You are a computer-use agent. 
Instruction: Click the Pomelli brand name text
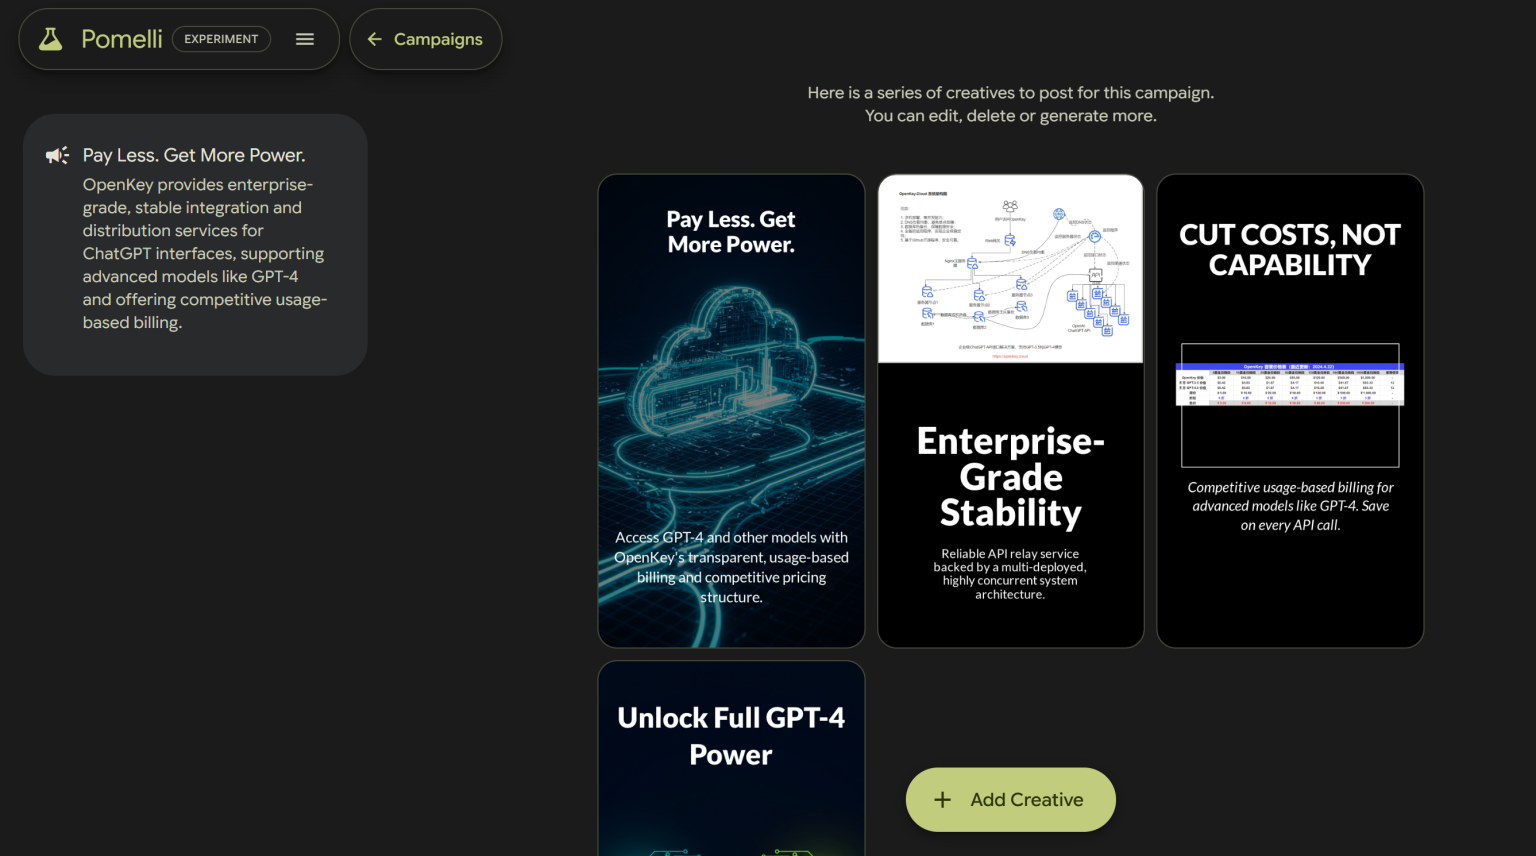coord(122,39)
